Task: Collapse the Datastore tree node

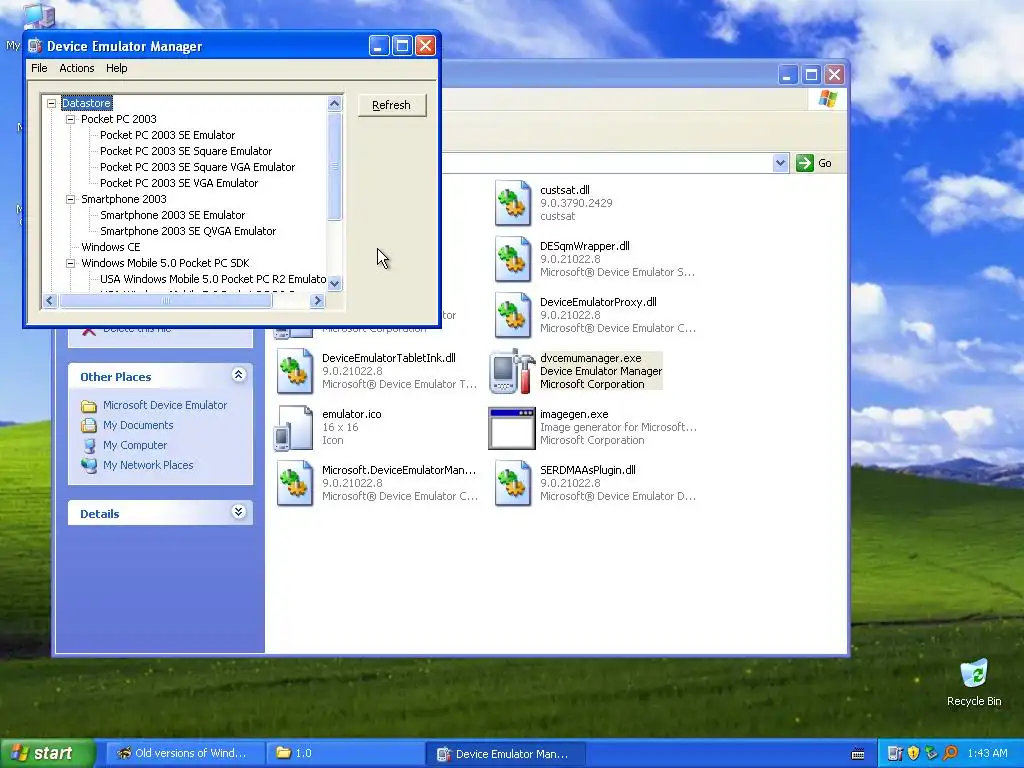Action: point(51,103)
